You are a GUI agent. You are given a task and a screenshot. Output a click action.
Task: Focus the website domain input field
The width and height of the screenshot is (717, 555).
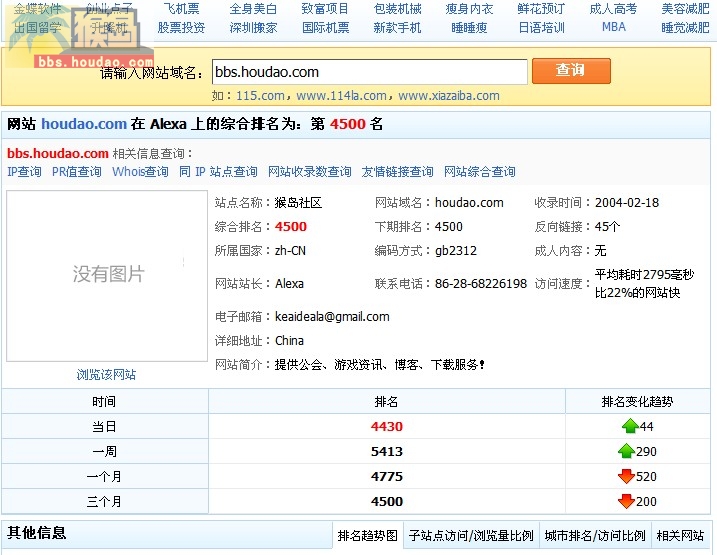(x=369, y=72)
